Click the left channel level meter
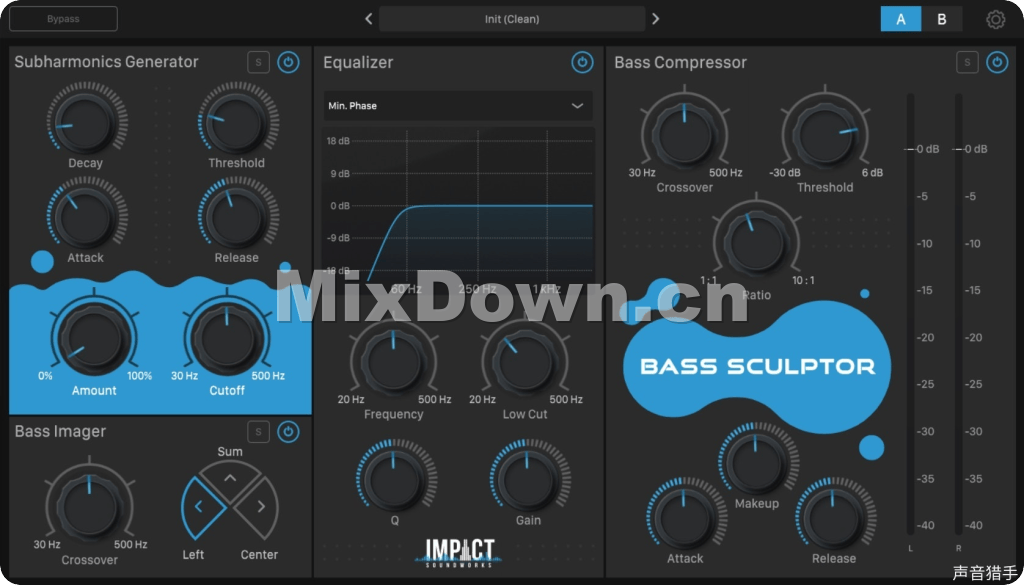This screenshot has height=585, width=1024. [910, 313]
